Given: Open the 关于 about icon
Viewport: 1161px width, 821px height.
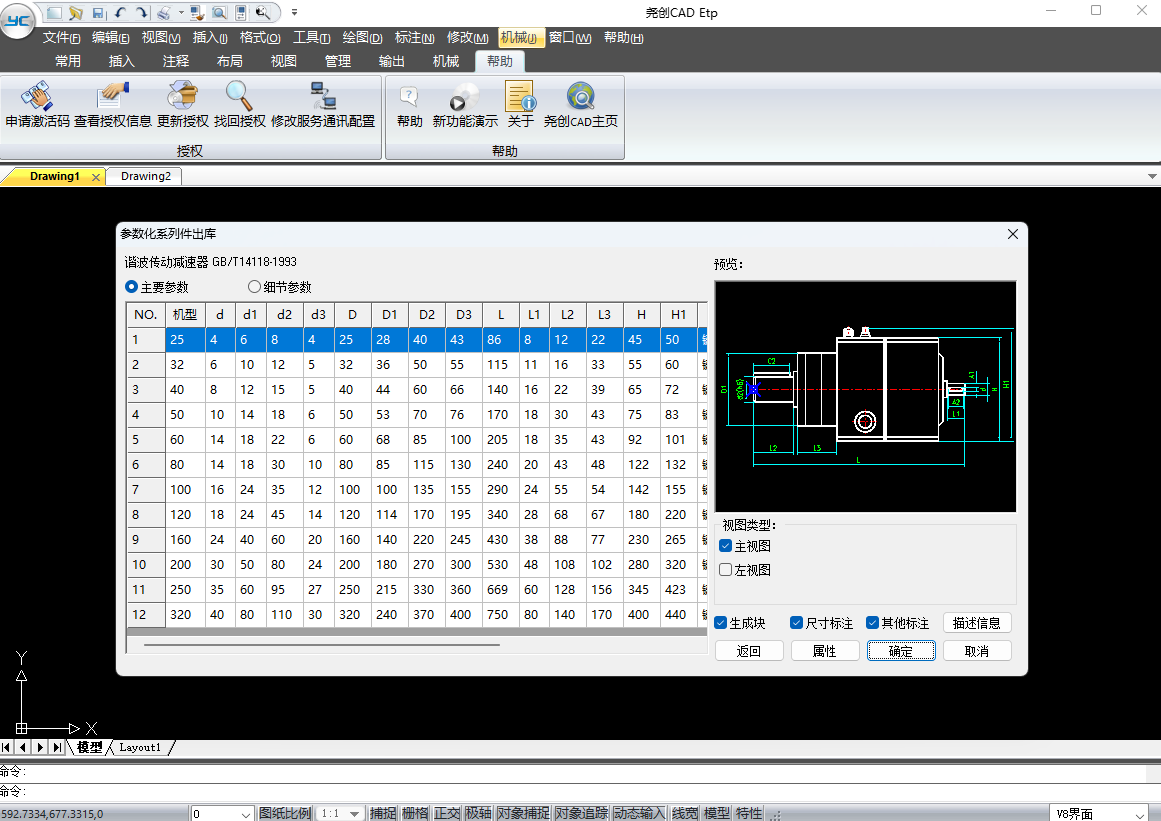Looking at the screenshot, I should pyautogui.click(x=520, y=96).
